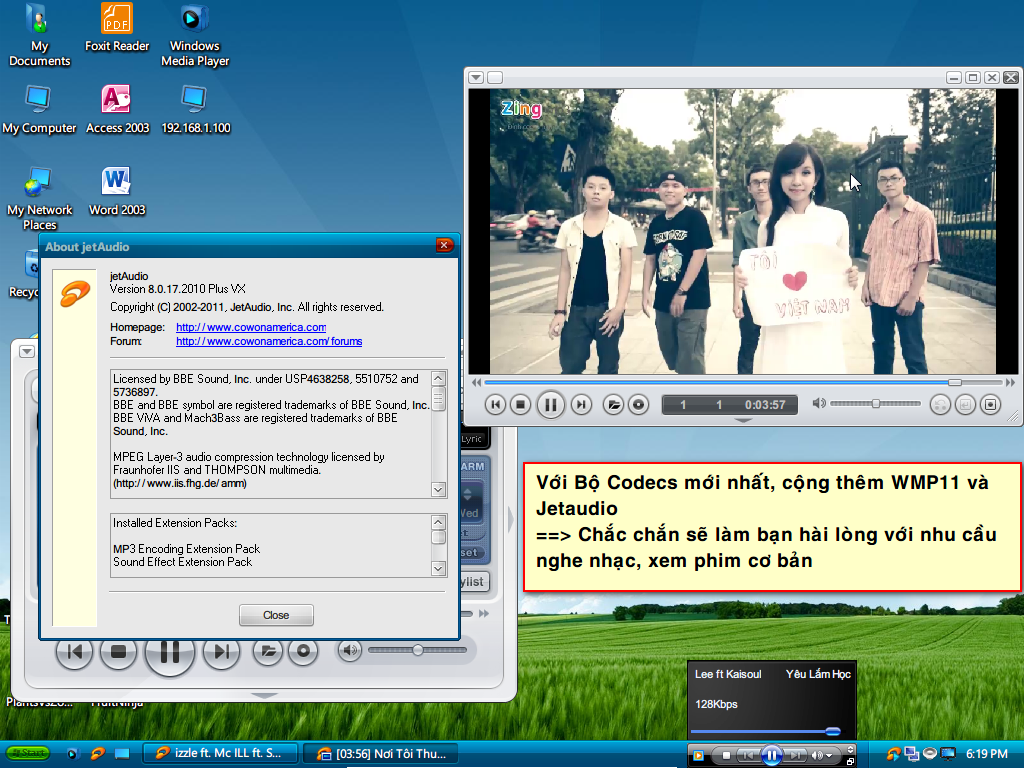The height and width of the screenshot is (768, 1024).
Task: Skip to previous track in video window
Action: pos(496,405)
